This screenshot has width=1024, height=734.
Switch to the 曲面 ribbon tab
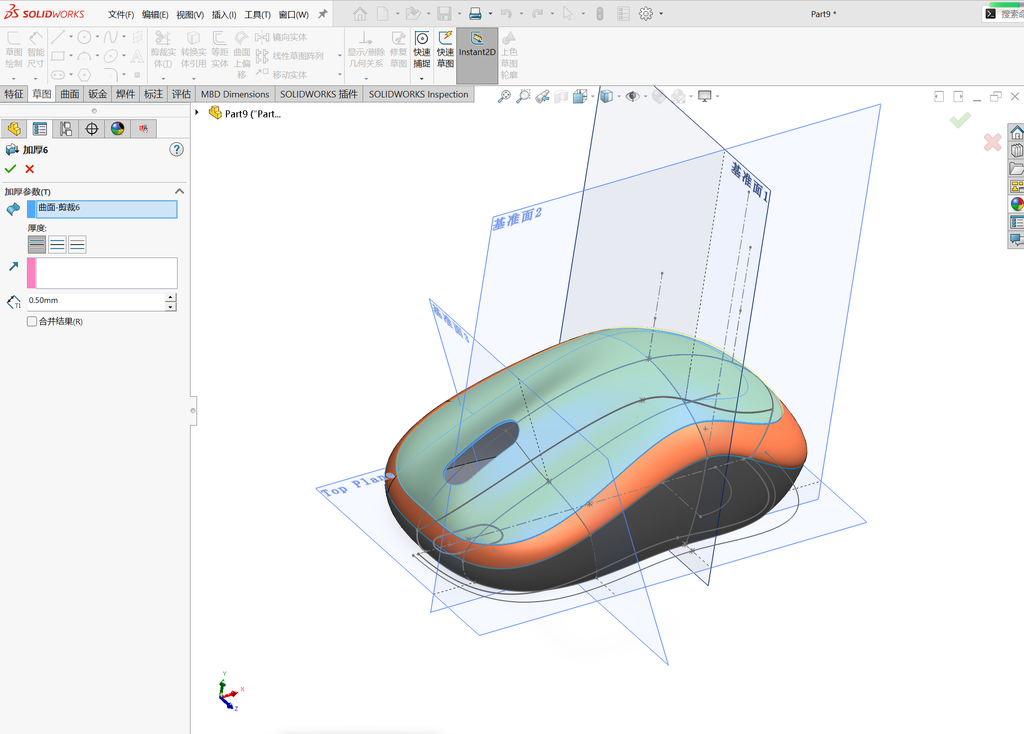[70, 94]
